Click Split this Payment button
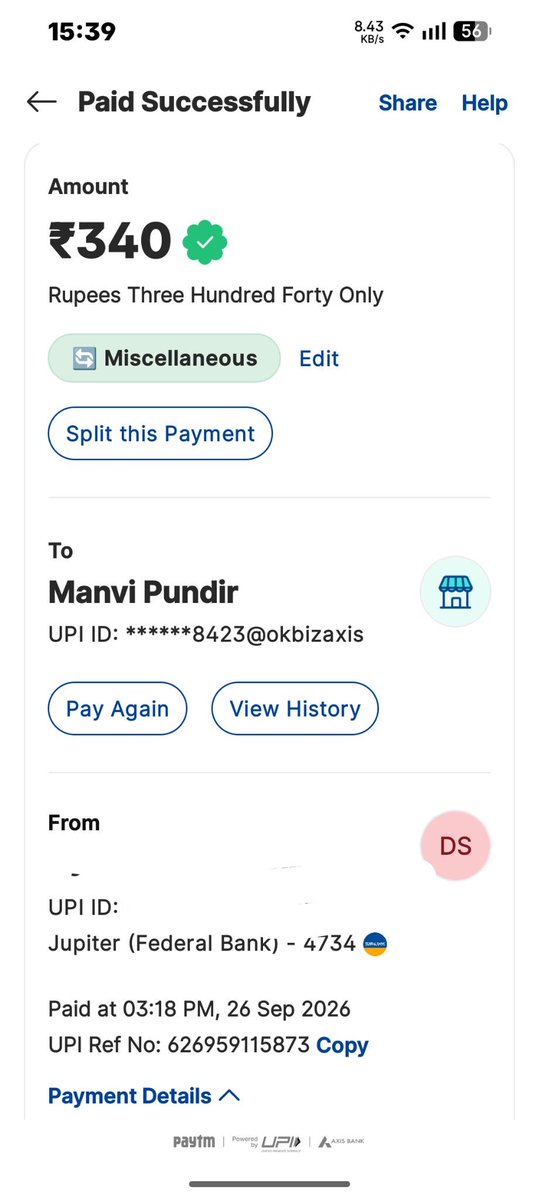 pyautogui.click(x=160, y=434)
